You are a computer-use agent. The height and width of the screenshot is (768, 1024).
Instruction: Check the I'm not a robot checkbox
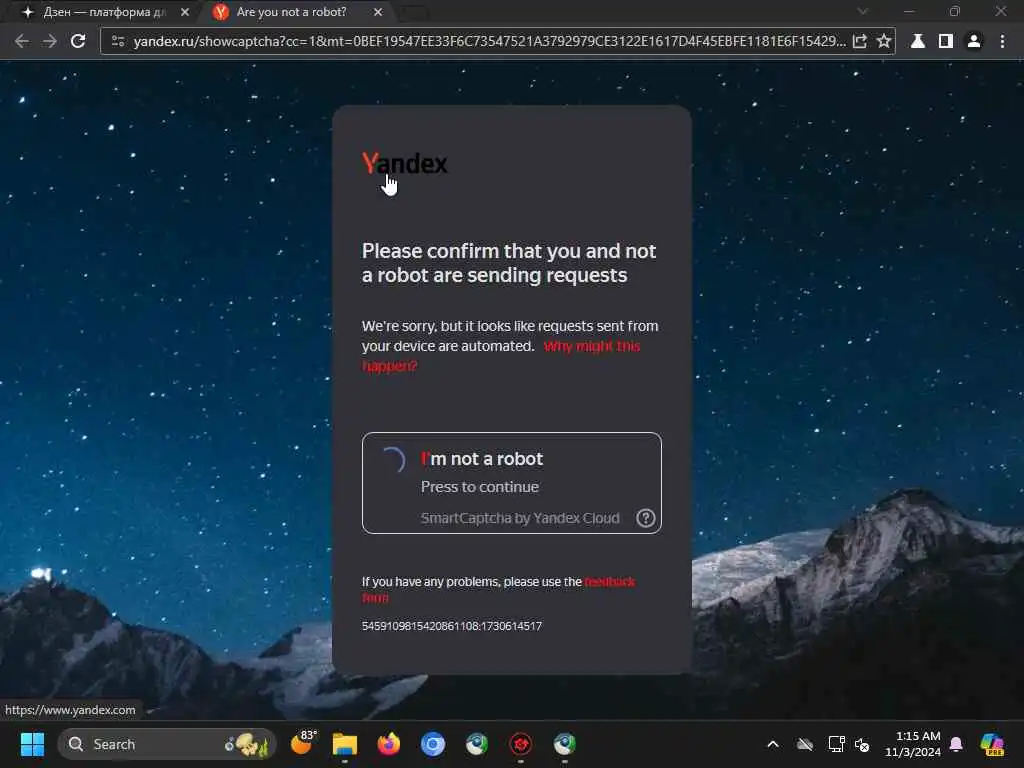tap(392, 460)
